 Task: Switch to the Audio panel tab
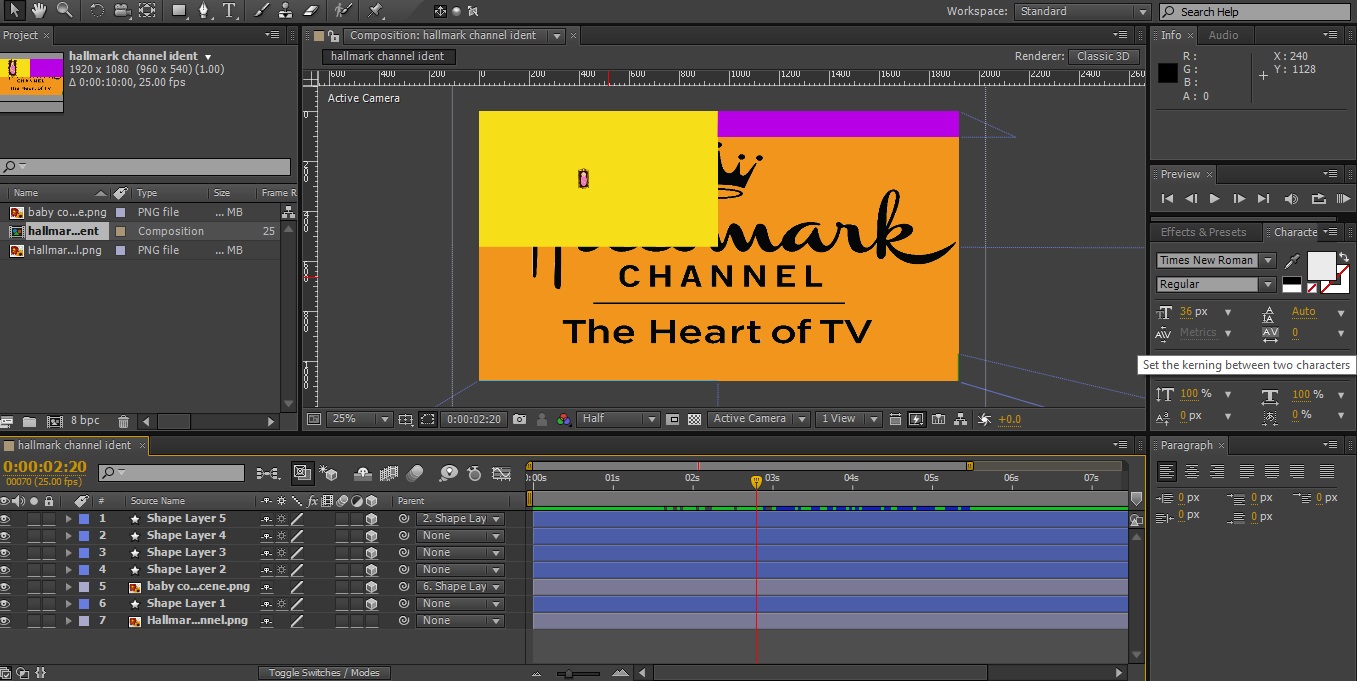1223,35
